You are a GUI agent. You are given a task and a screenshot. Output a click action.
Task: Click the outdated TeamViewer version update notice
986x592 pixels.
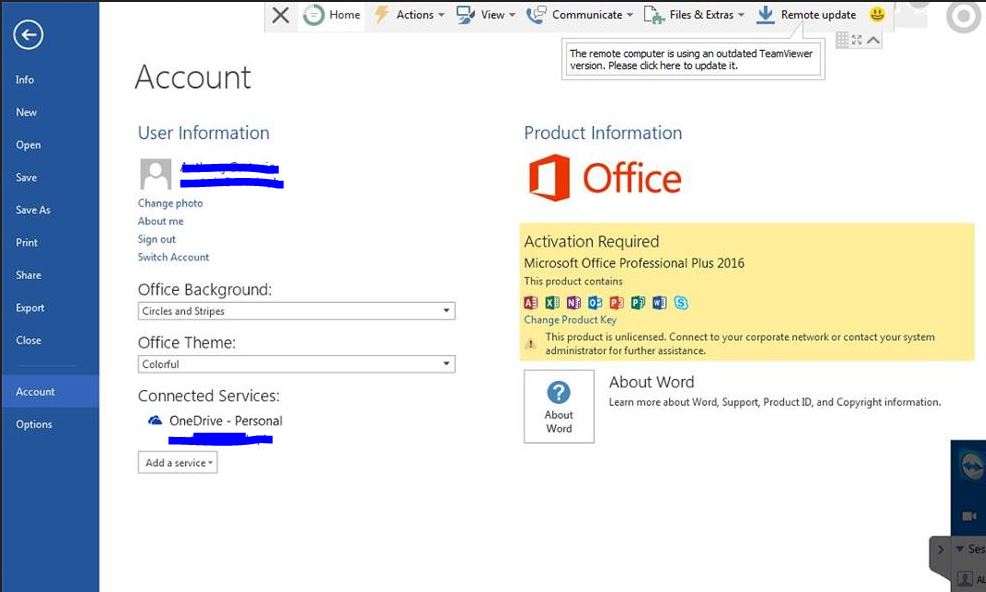click(692, 60)
